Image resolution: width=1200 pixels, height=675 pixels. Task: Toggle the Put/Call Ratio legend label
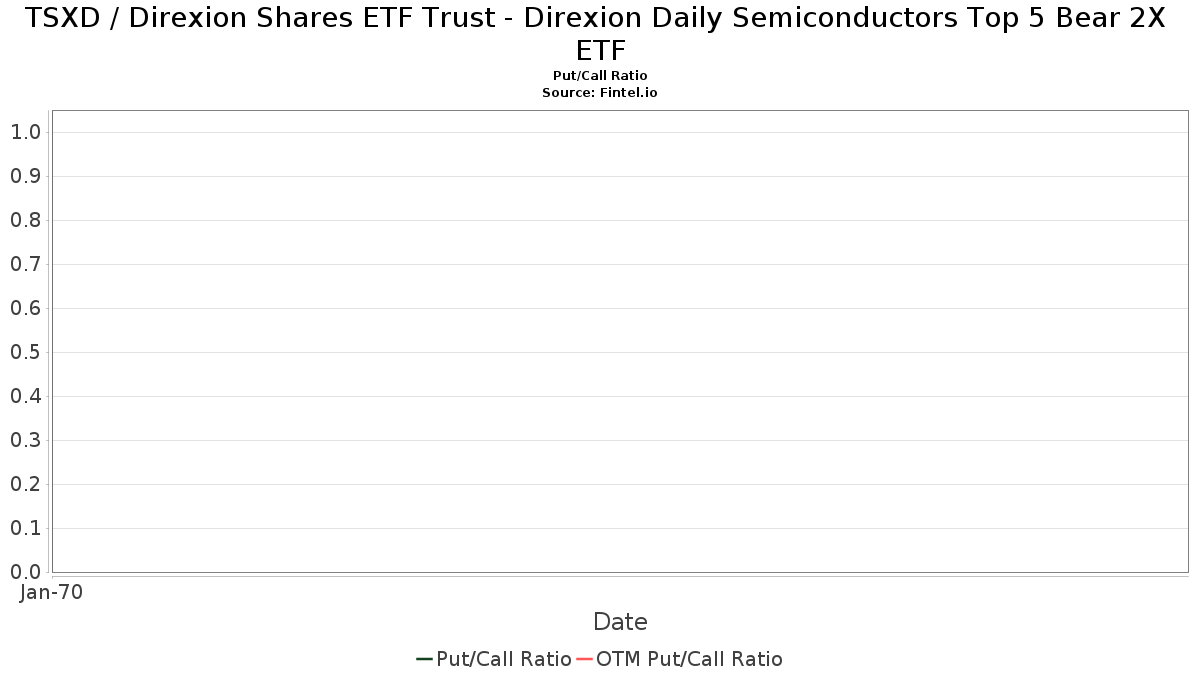[x=504, y=659]
